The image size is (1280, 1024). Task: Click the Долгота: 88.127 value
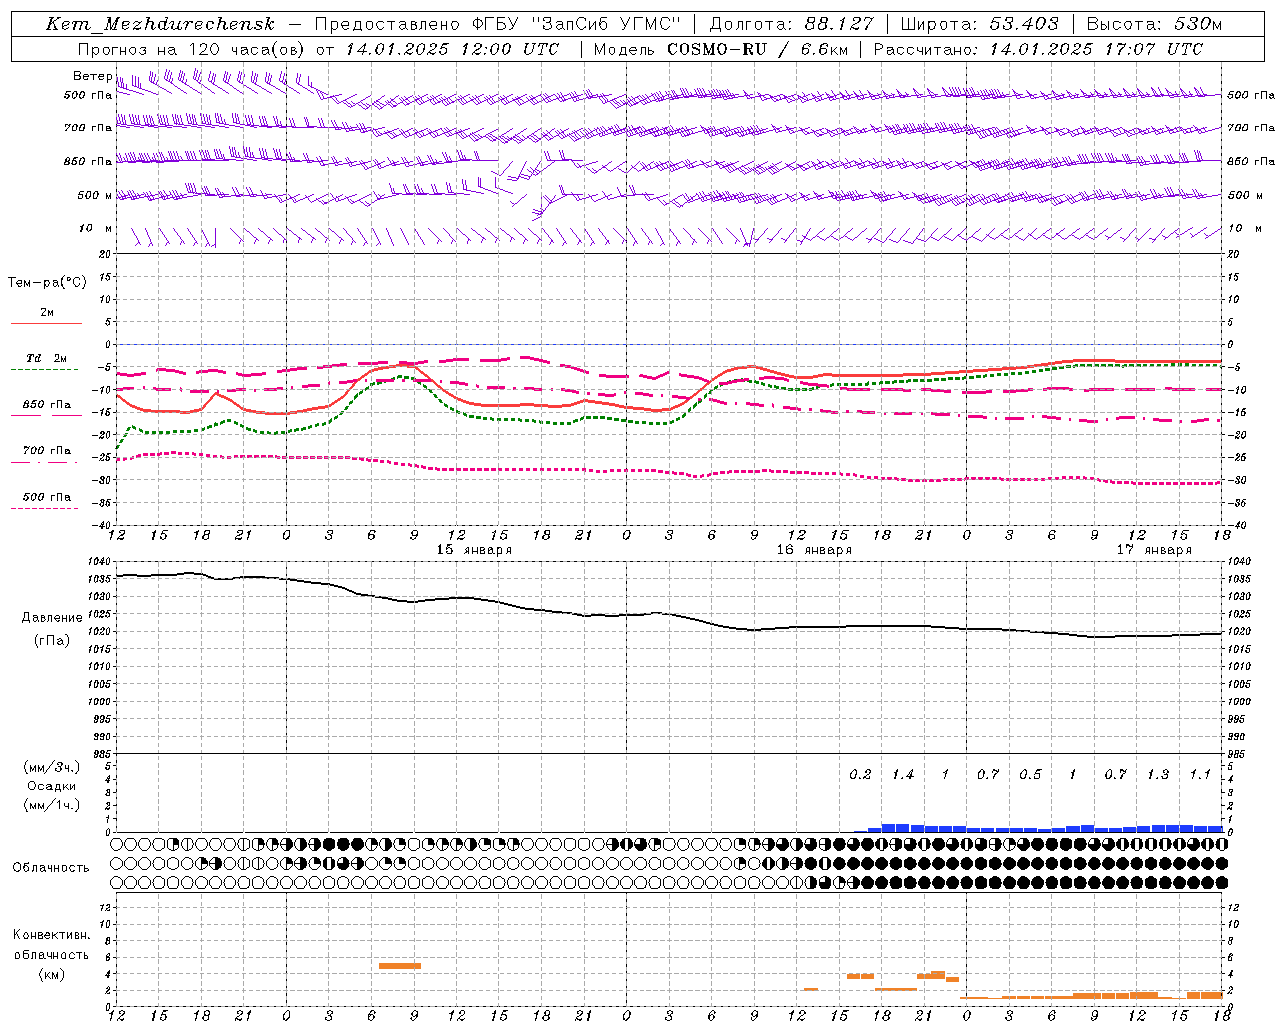point(792,24)
